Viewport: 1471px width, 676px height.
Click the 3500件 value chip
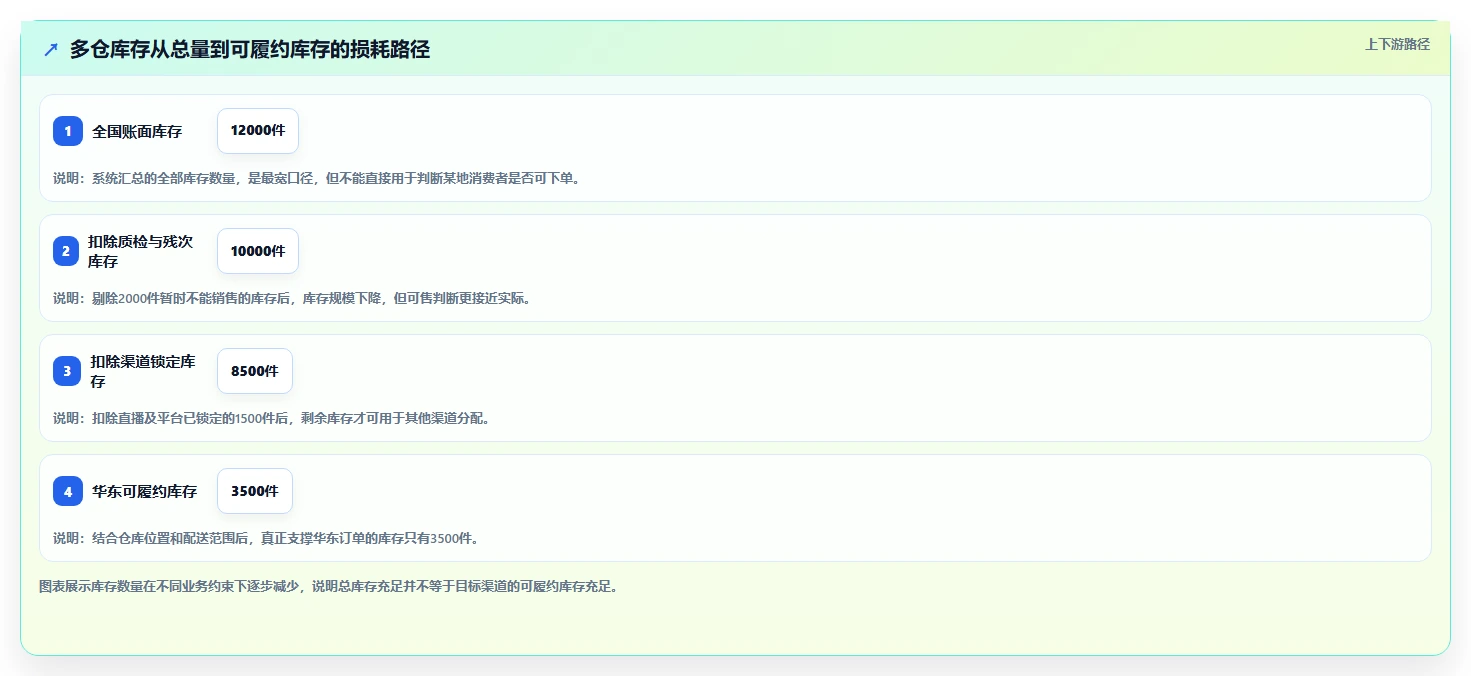coord(255,491)
